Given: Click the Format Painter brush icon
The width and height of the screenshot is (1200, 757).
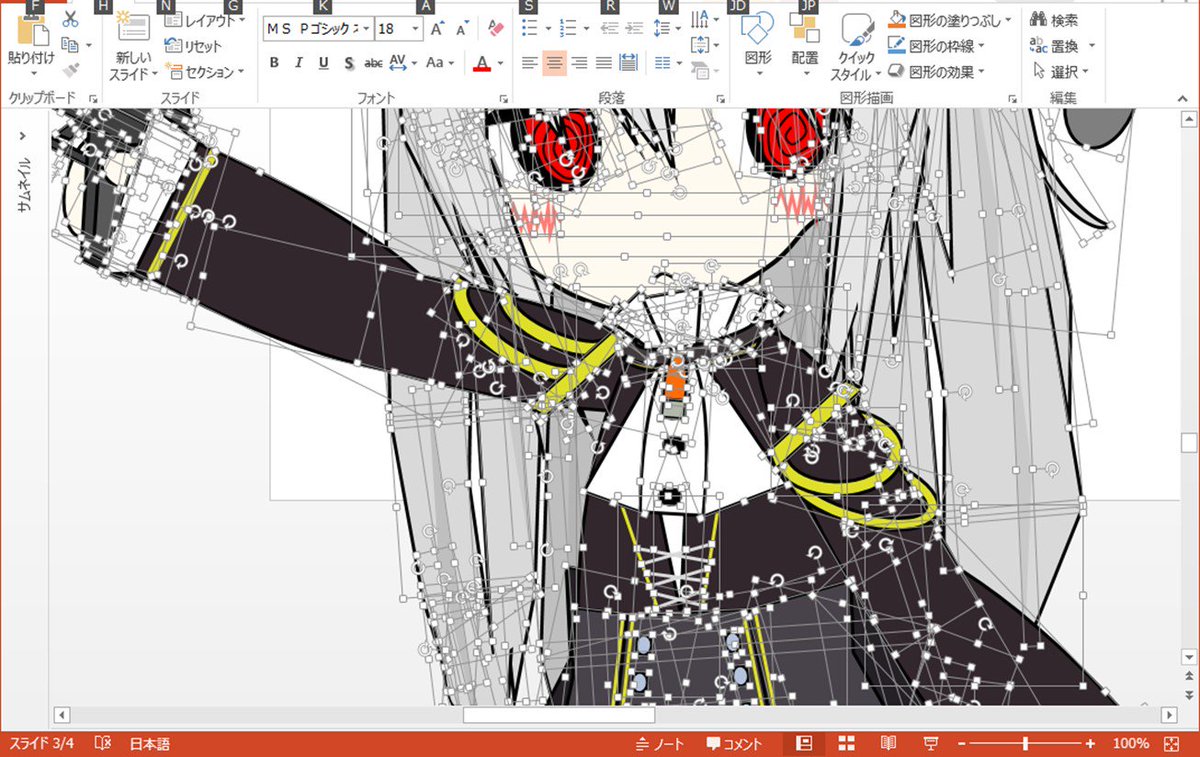Looking at the screenshot, I should pos(70,70).
